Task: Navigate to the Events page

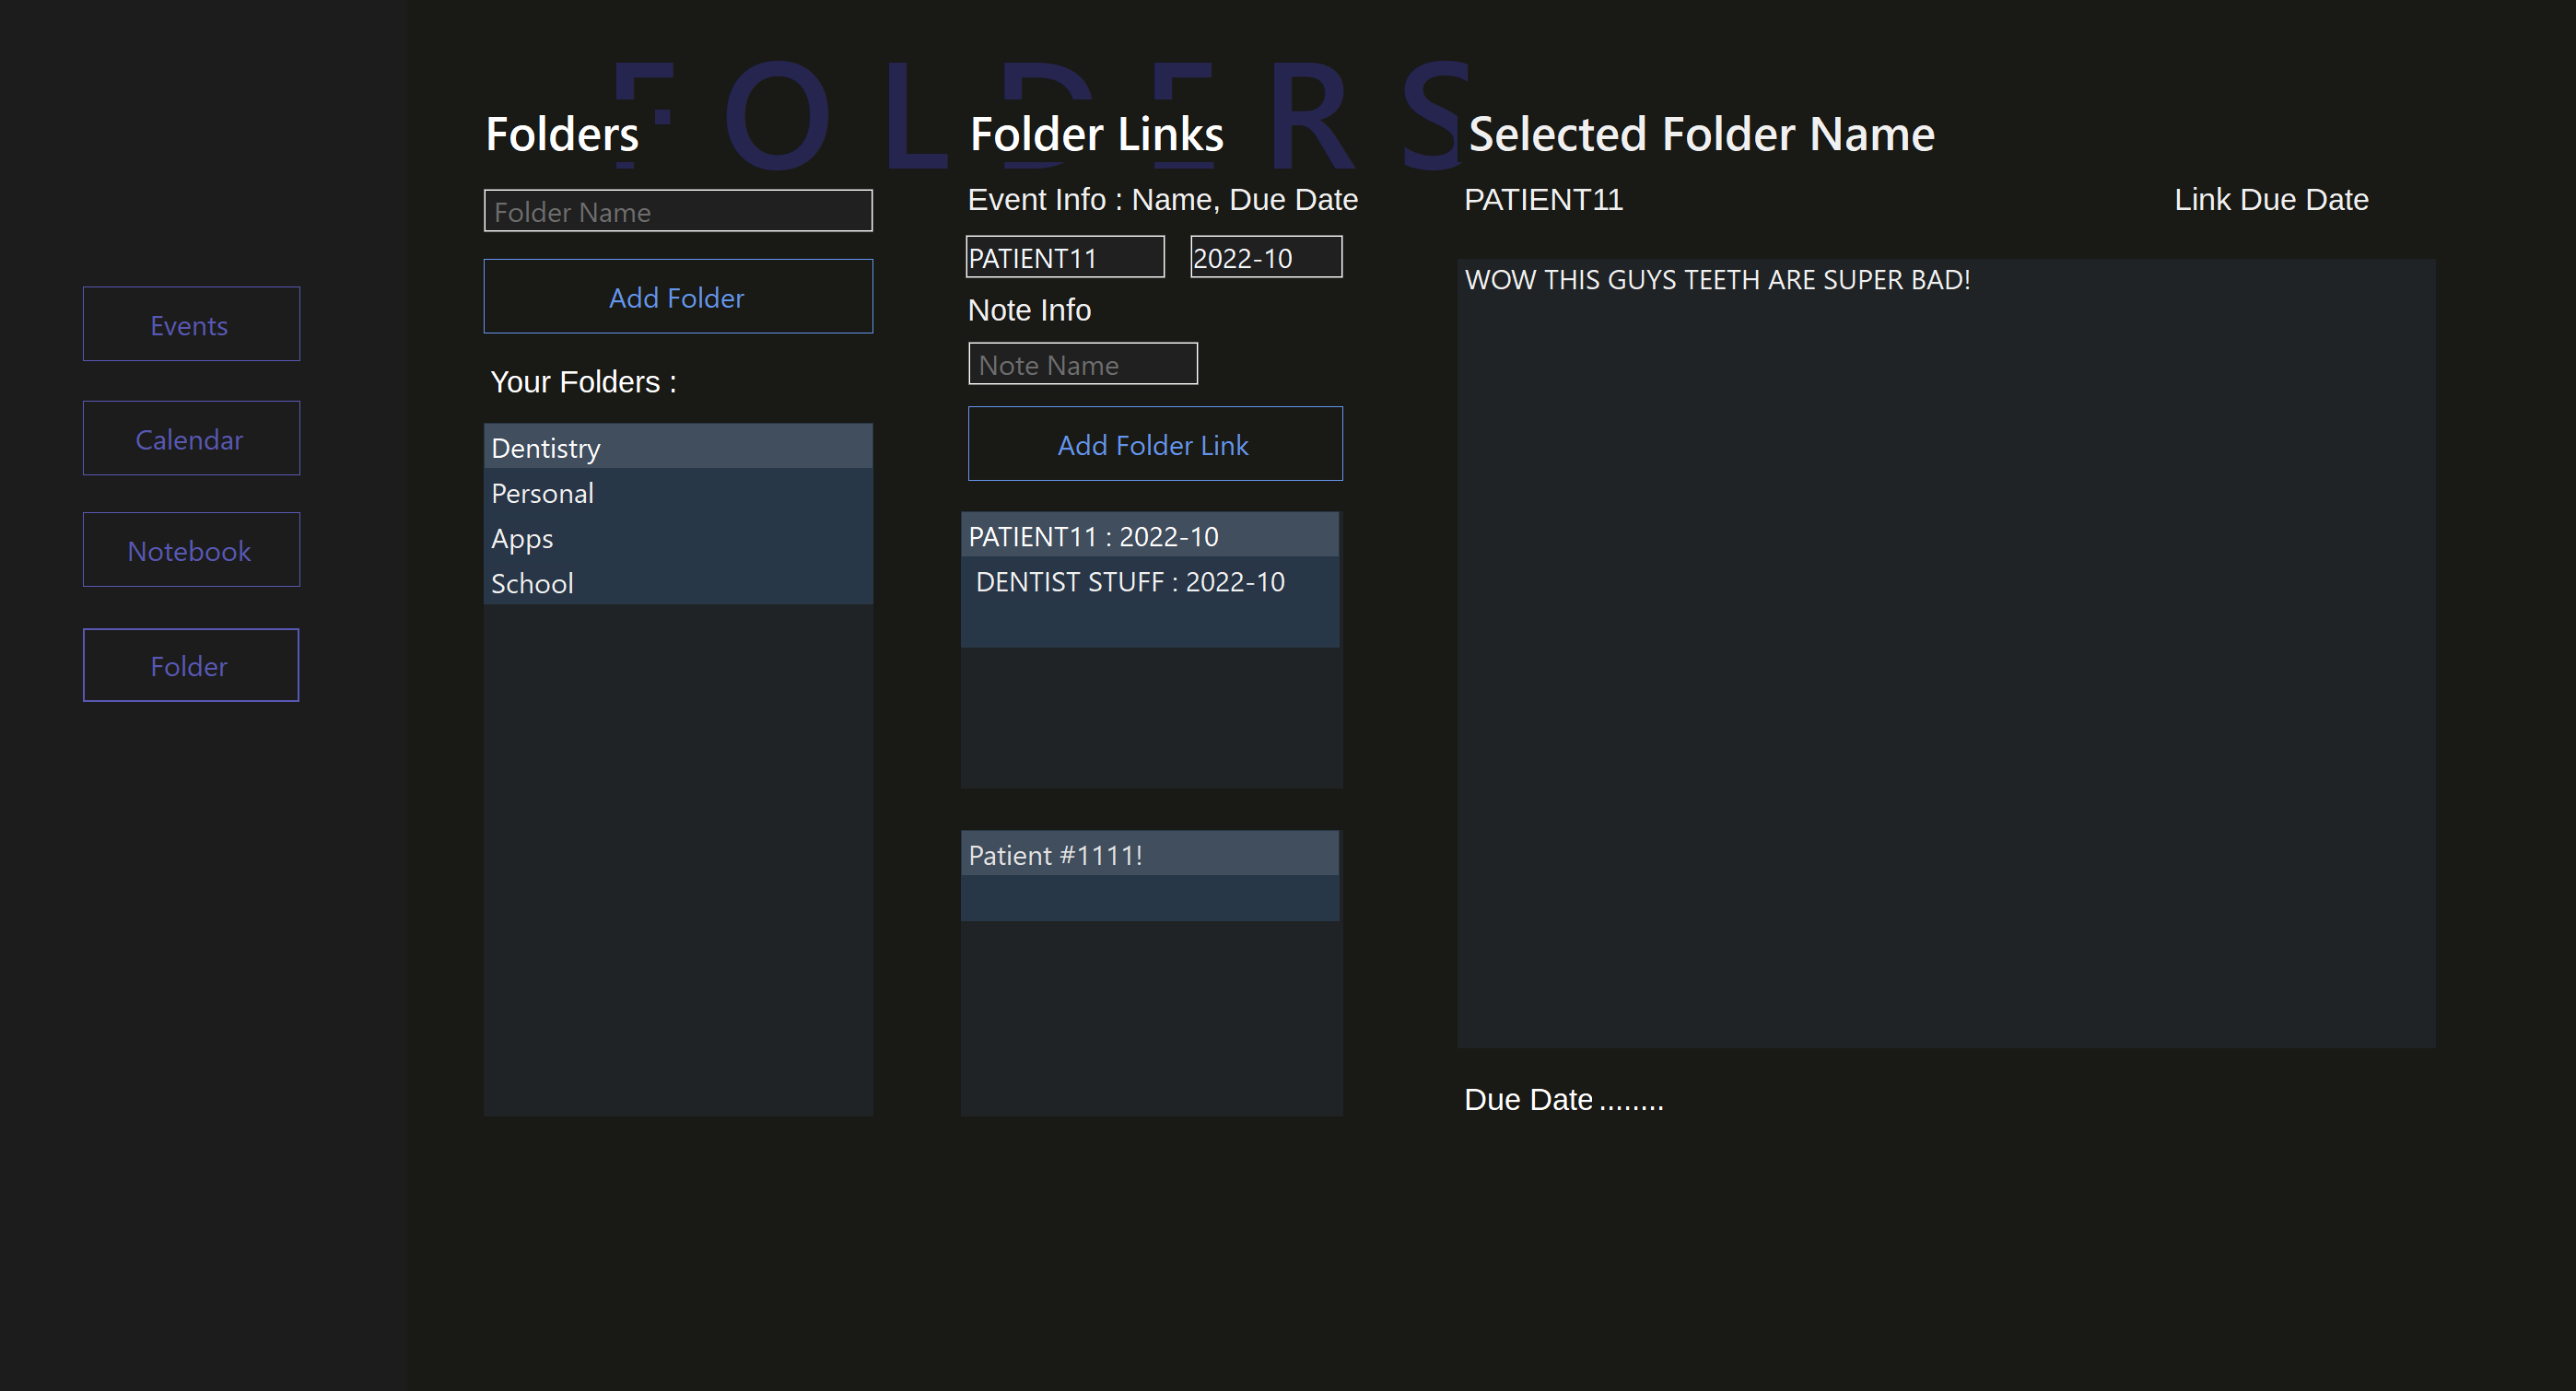Action: 191,324
